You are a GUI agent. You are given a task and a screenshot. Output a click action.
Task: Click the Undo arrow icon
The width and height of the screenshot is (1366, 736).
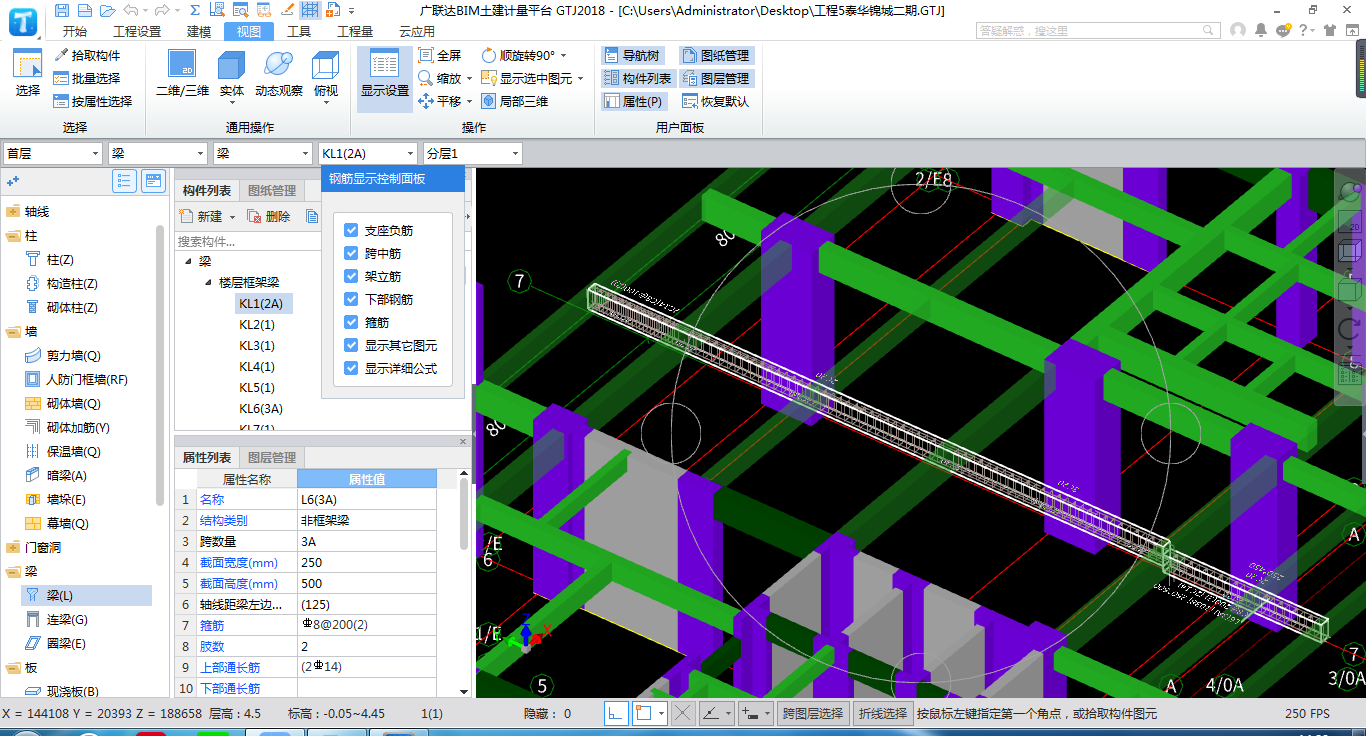[130, 11]
